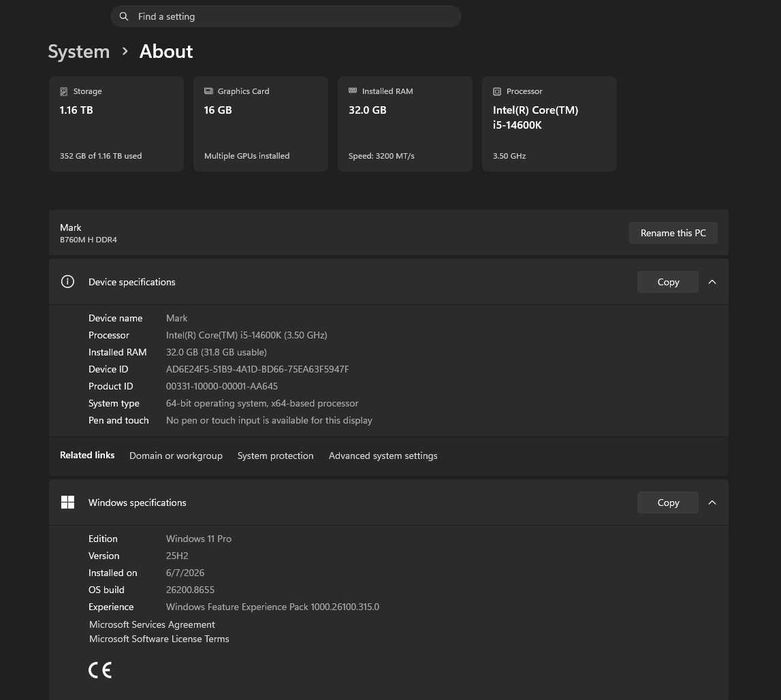Click the Device specifications info icon
This screenshot has width=781, height=700.
(x=67, y=281)
